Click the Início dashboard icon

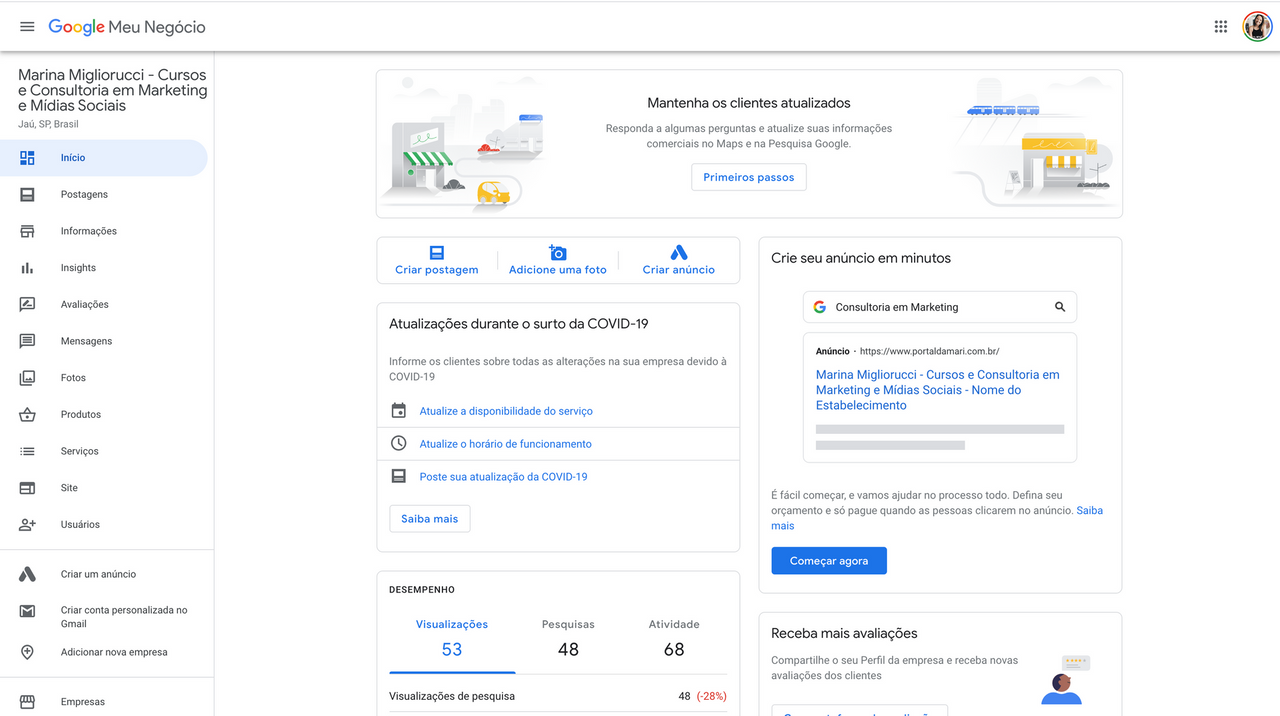pyautogui.click(x=27, y=158)
